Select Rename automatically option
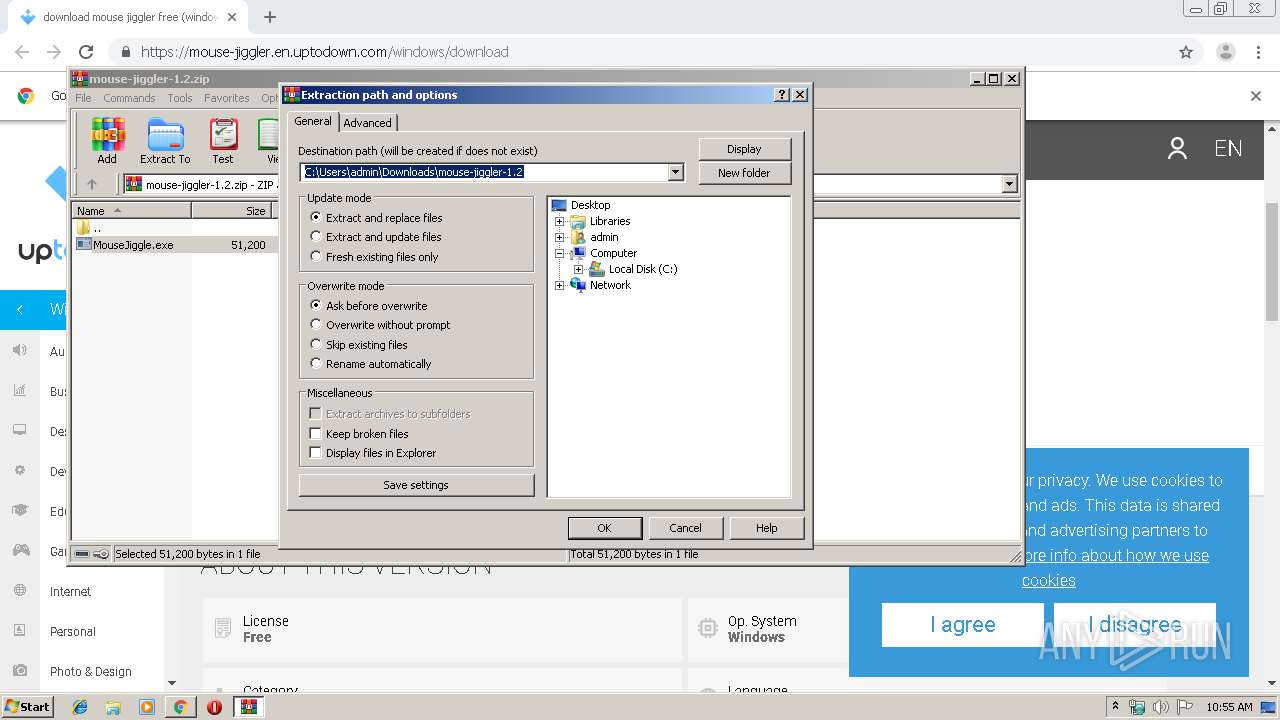 point(316,363)
